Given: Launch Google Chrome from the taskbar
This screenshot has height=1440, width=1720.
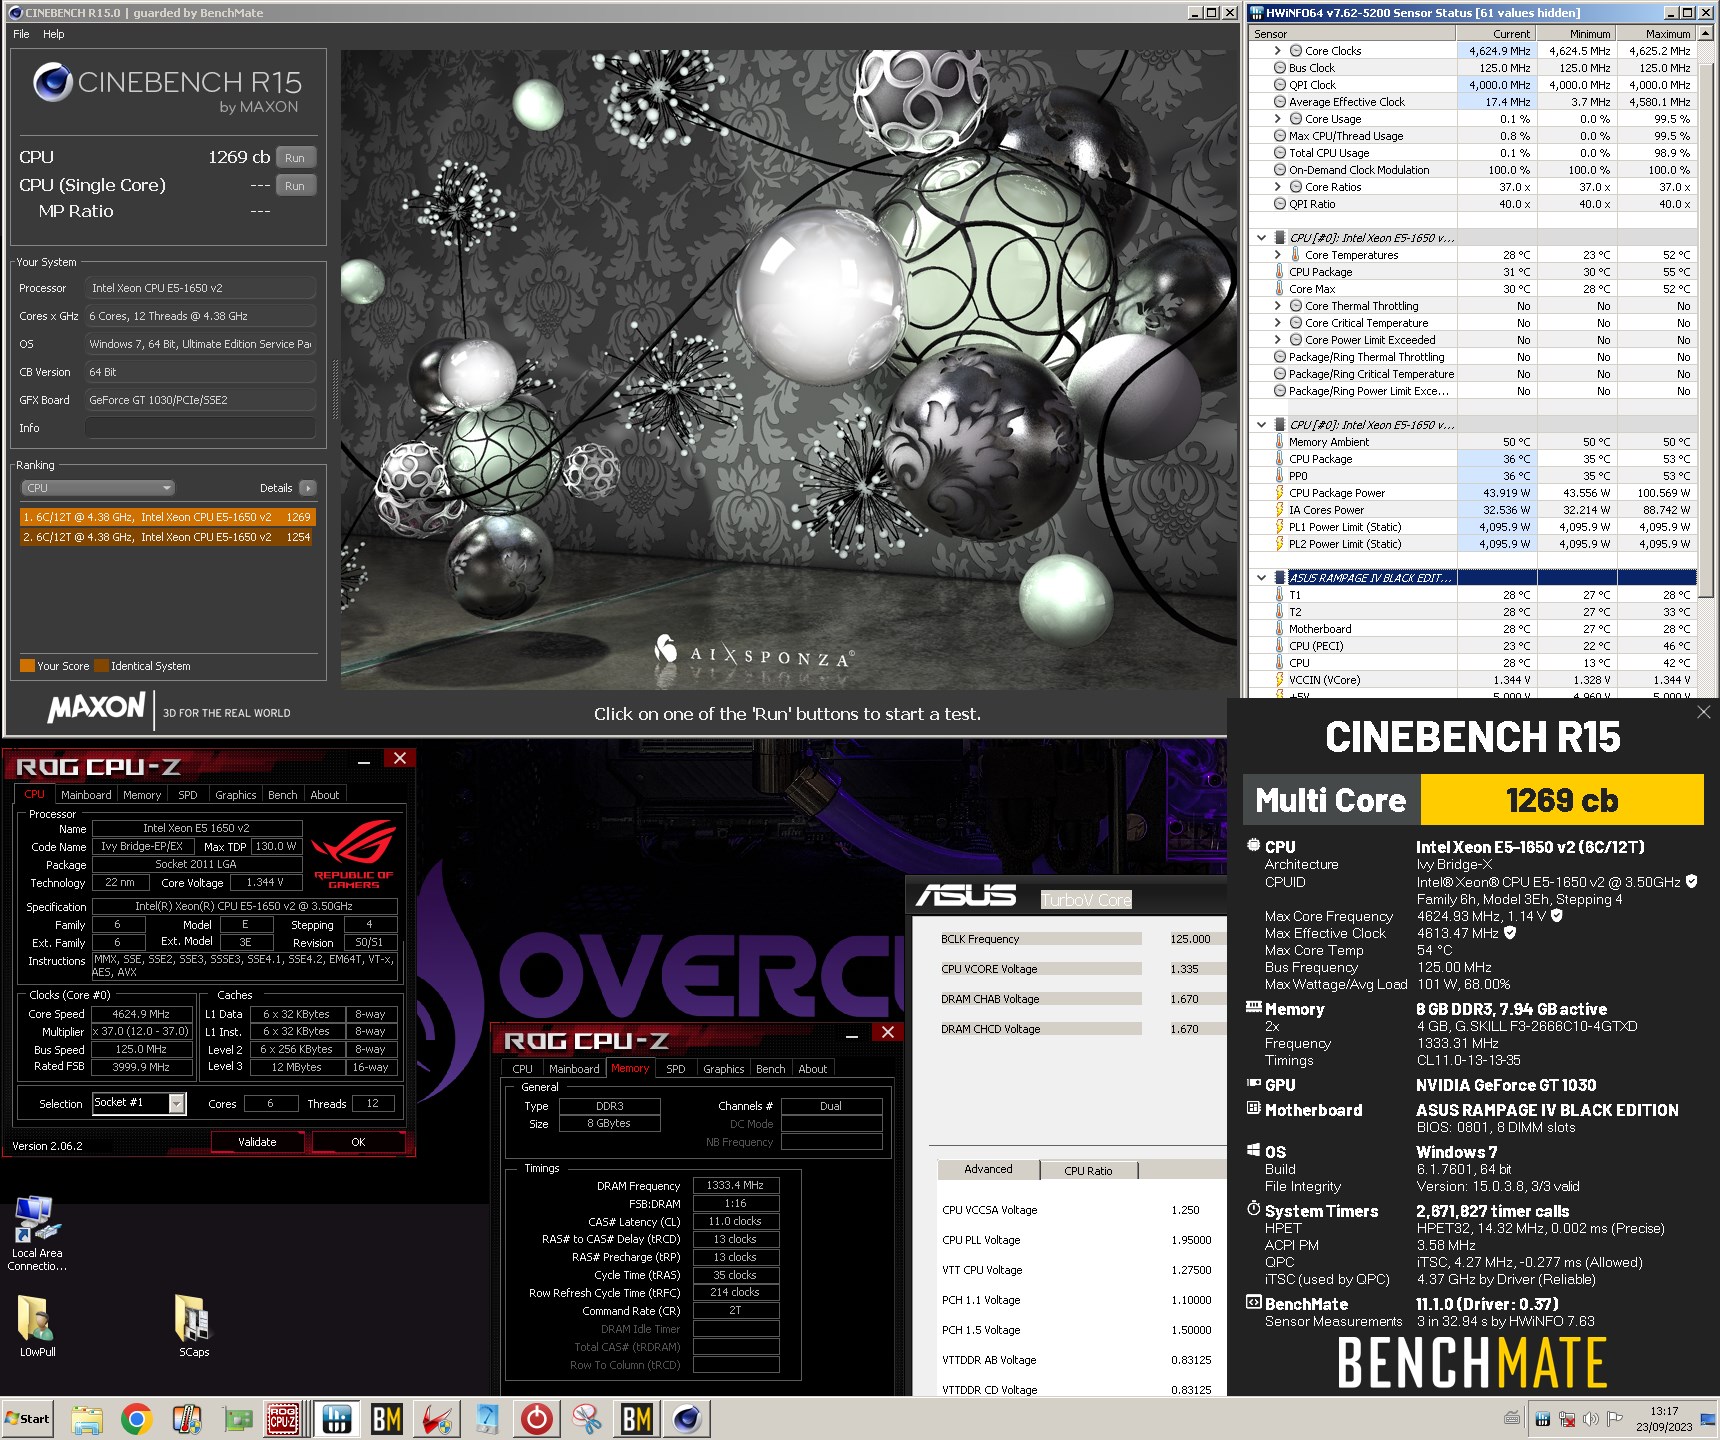Looking at the screenshot, I should 136,1419.
